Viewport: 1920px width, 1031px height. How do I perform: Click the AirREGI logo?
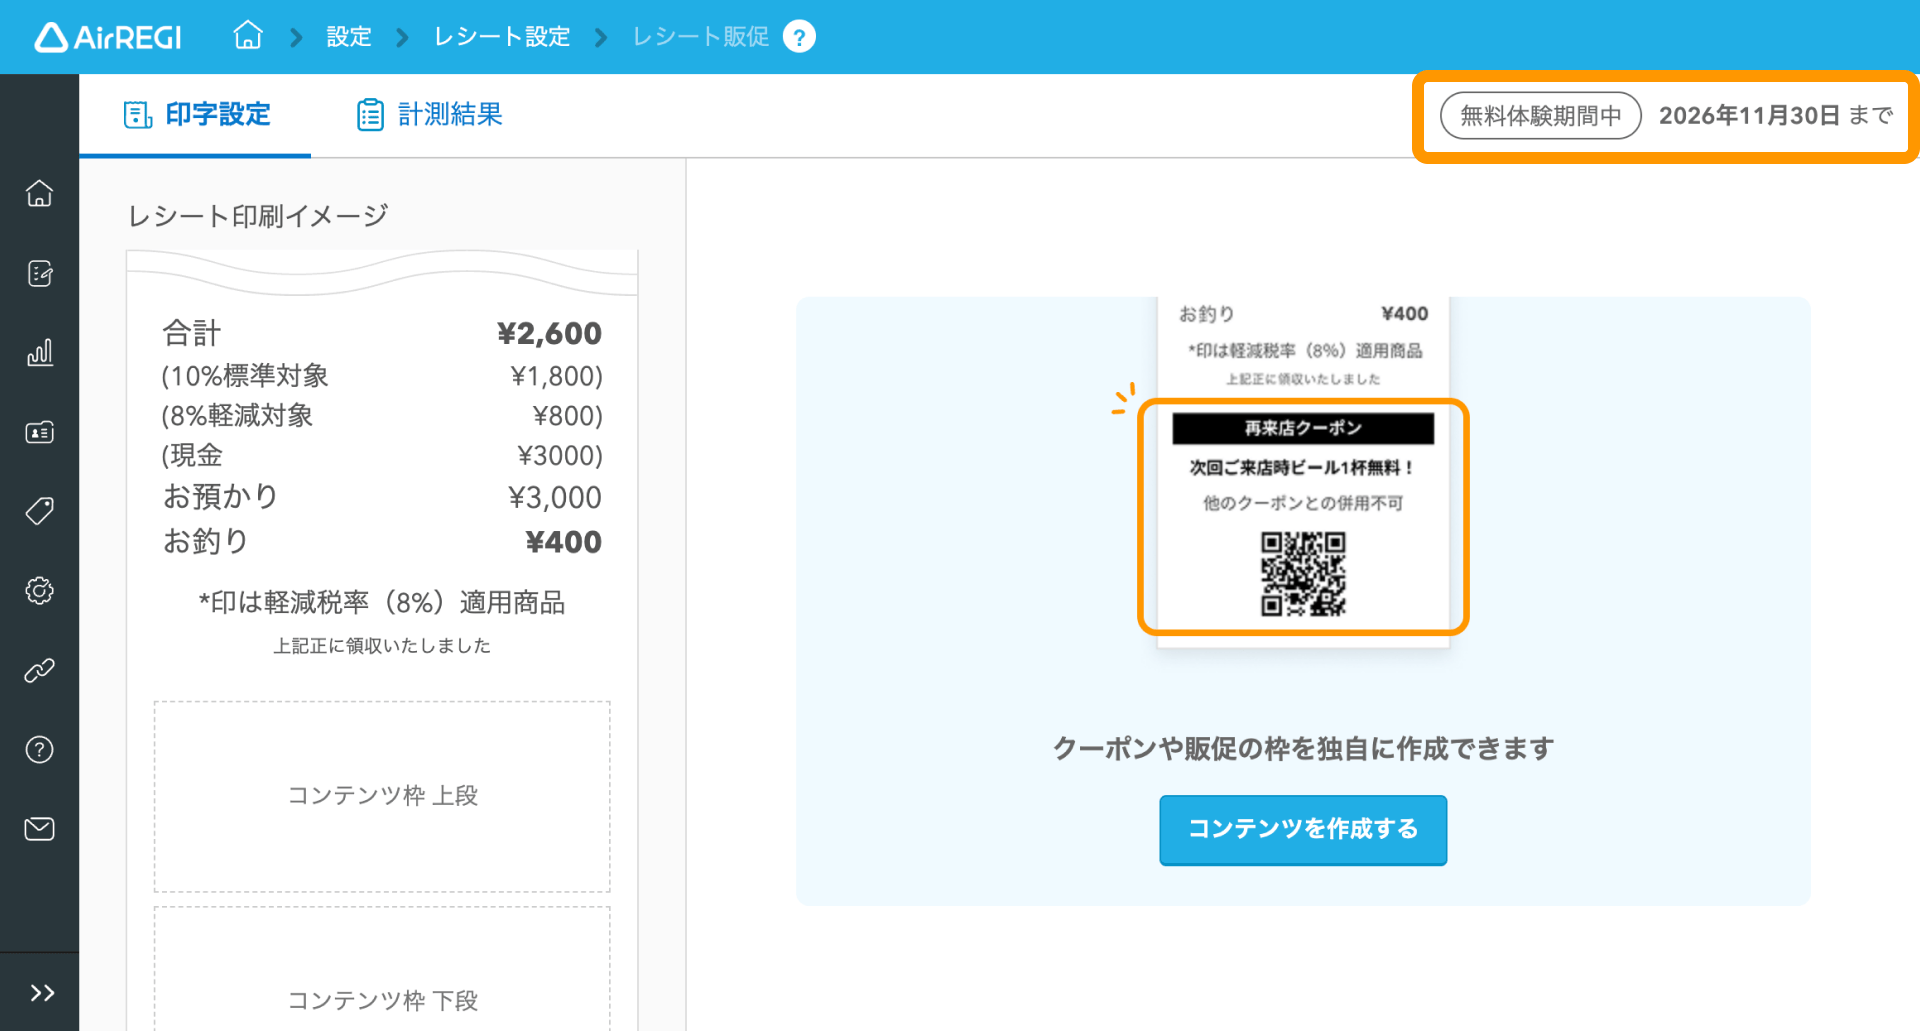108,37
